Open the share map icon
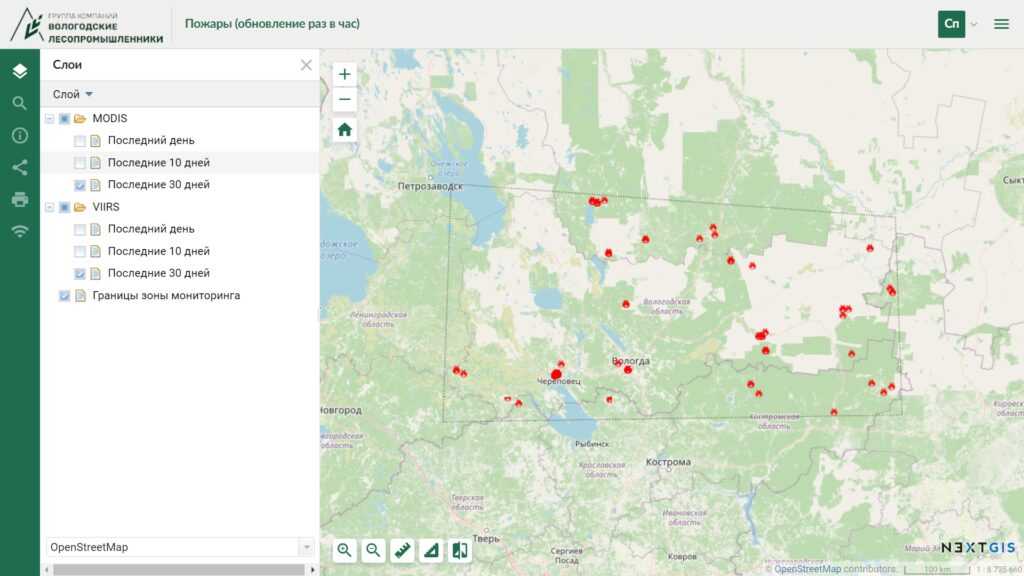Viewport: 1024px width, 576px height. pos(19,167)
